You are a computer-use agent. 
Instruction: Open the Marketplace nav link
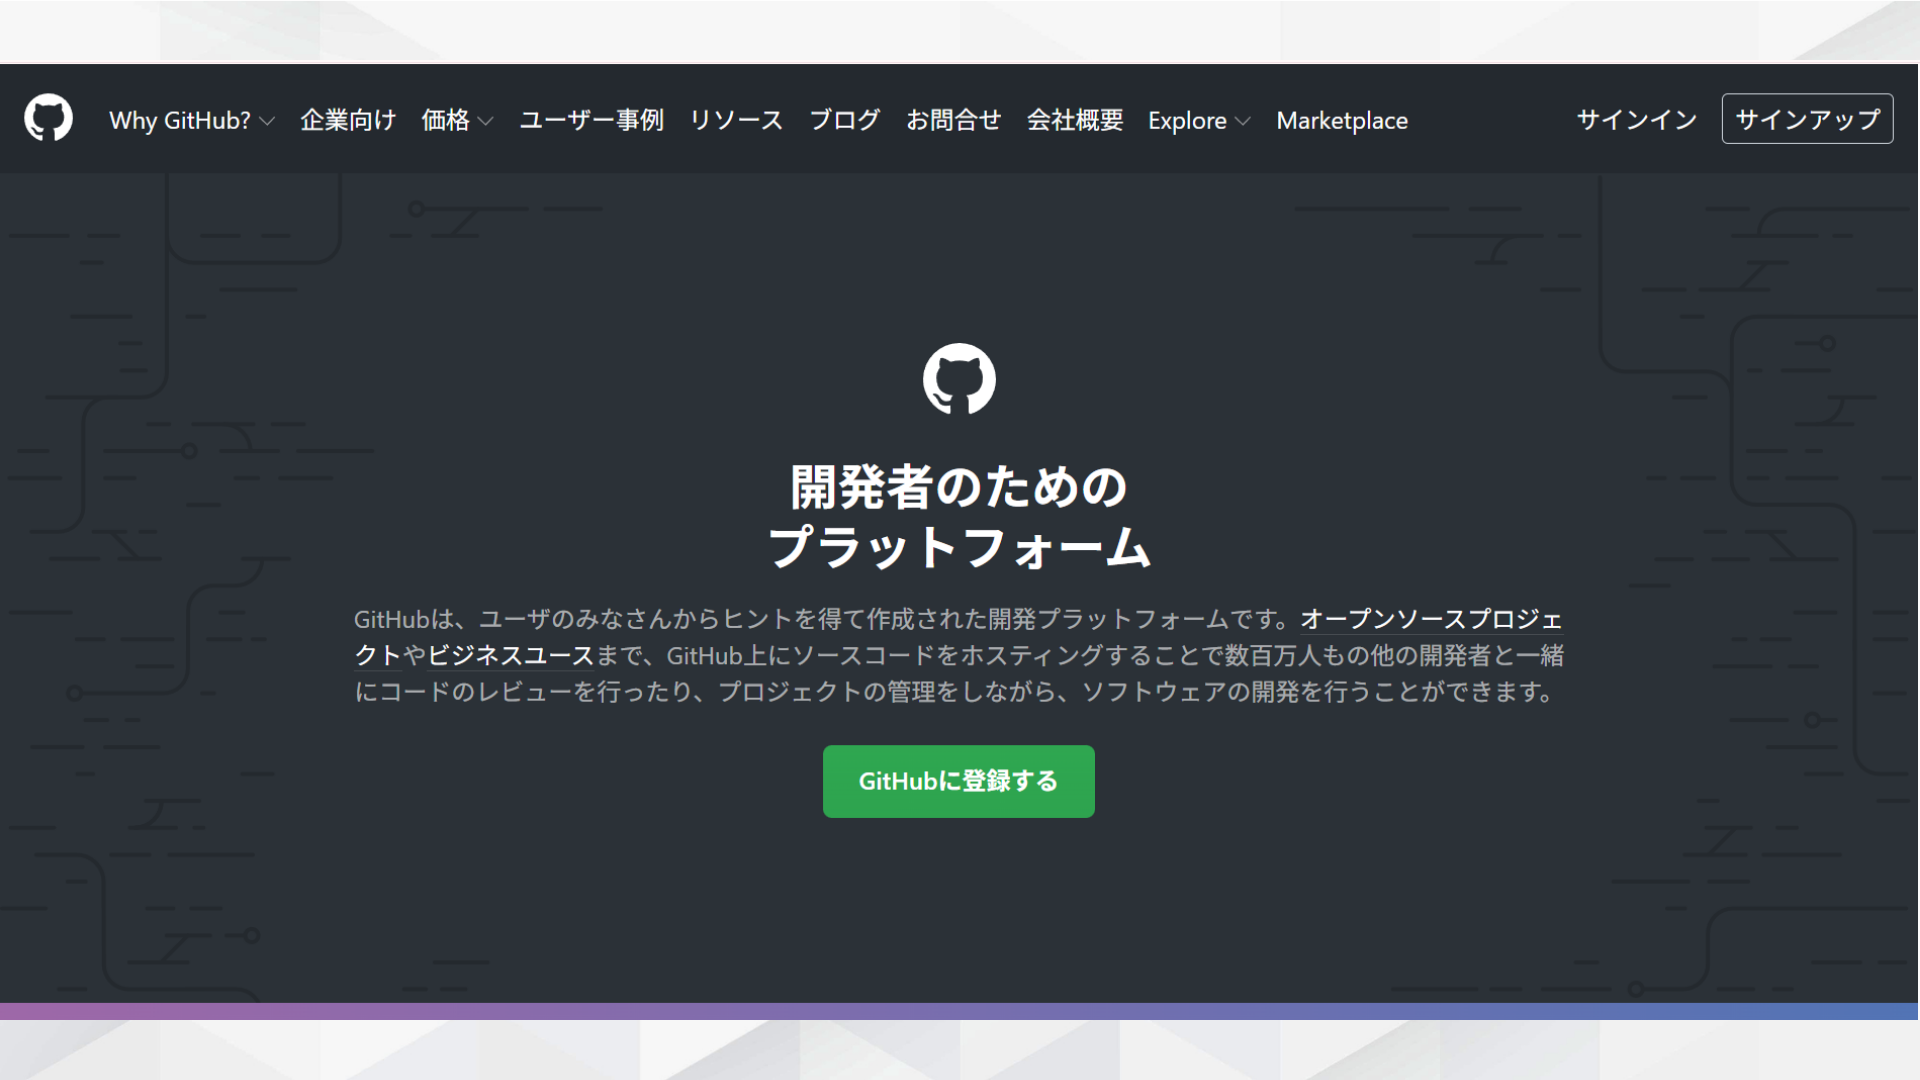[1342, 120]
